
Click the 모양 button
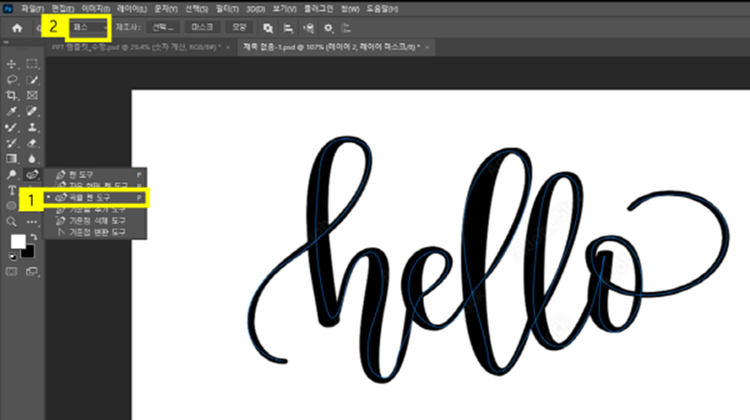point(239,27)
